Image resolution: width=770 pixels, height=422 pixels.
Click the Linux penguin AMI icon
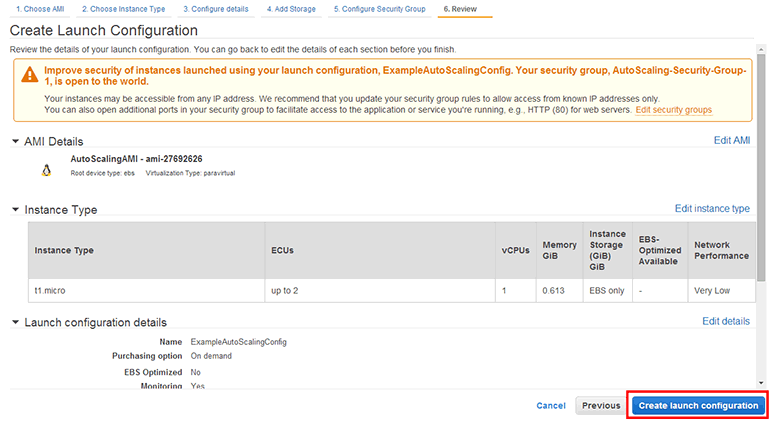click(x=46, y=171)
